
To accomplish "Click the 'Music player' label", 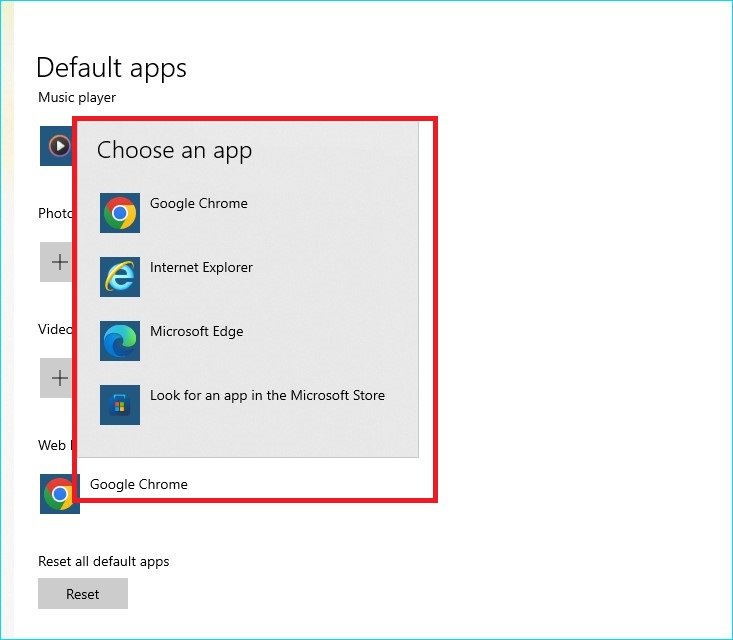I will coord(77,98).
